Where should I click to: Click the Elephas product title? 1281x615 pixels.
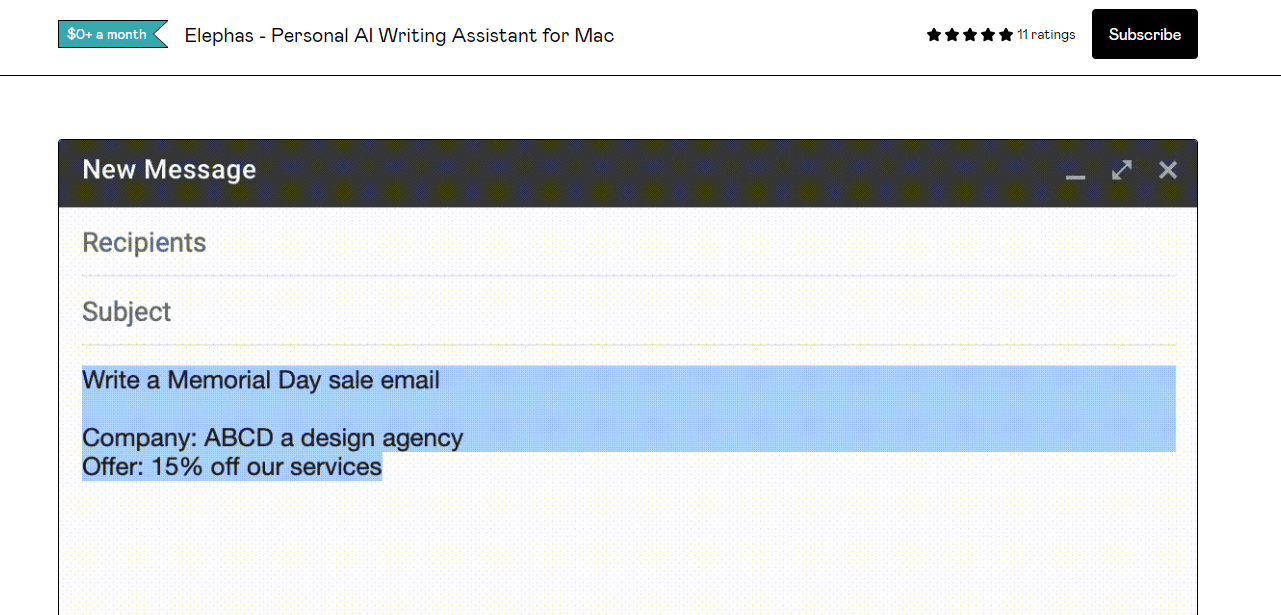[399, 36]
